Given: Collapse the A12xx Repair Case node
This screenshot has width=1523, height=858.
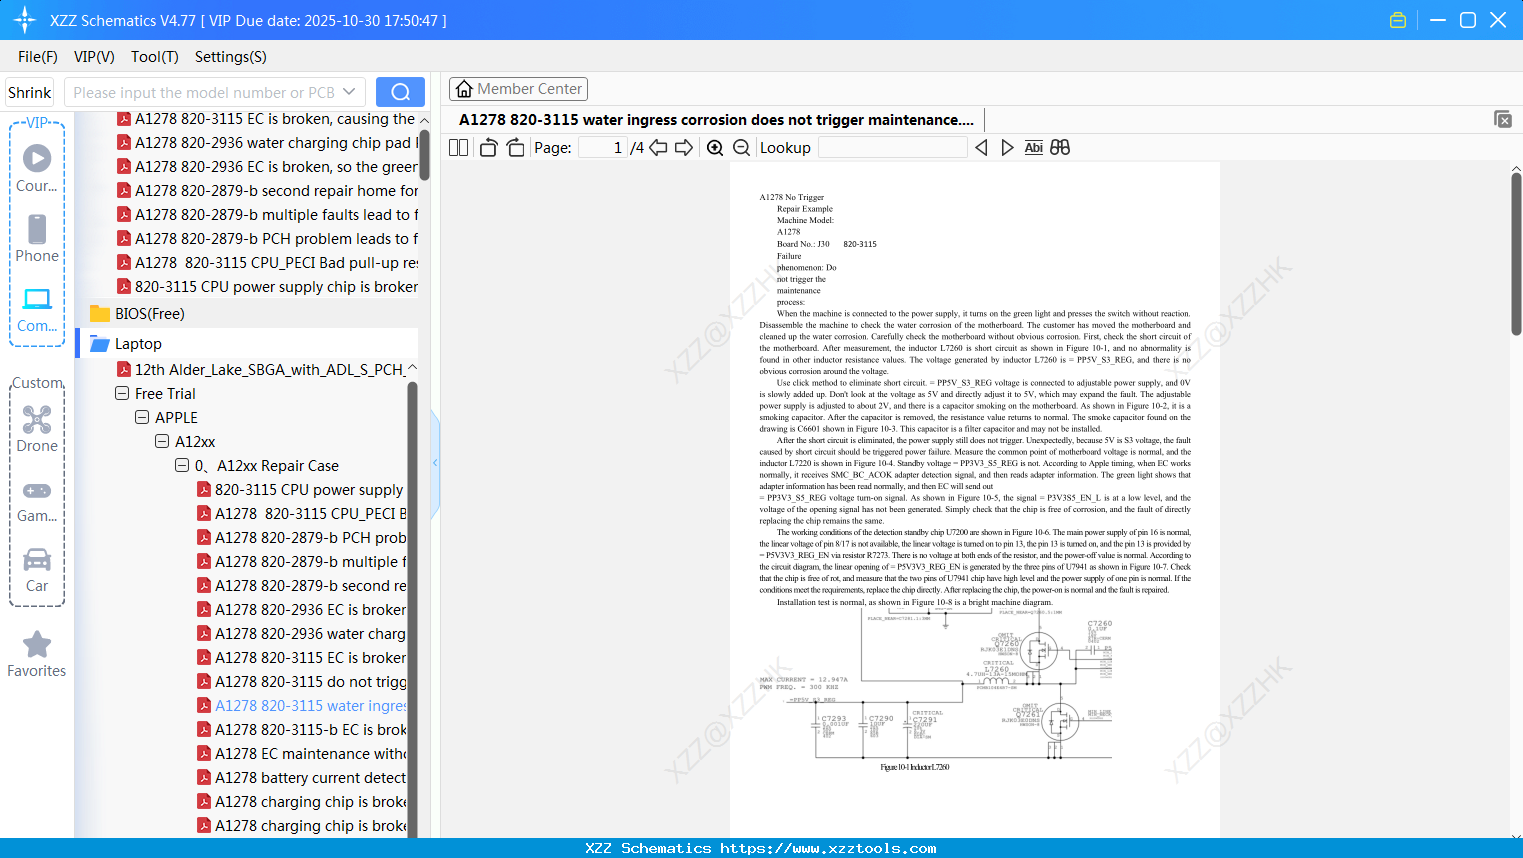Looking at the screenshot, I should 182,466.
